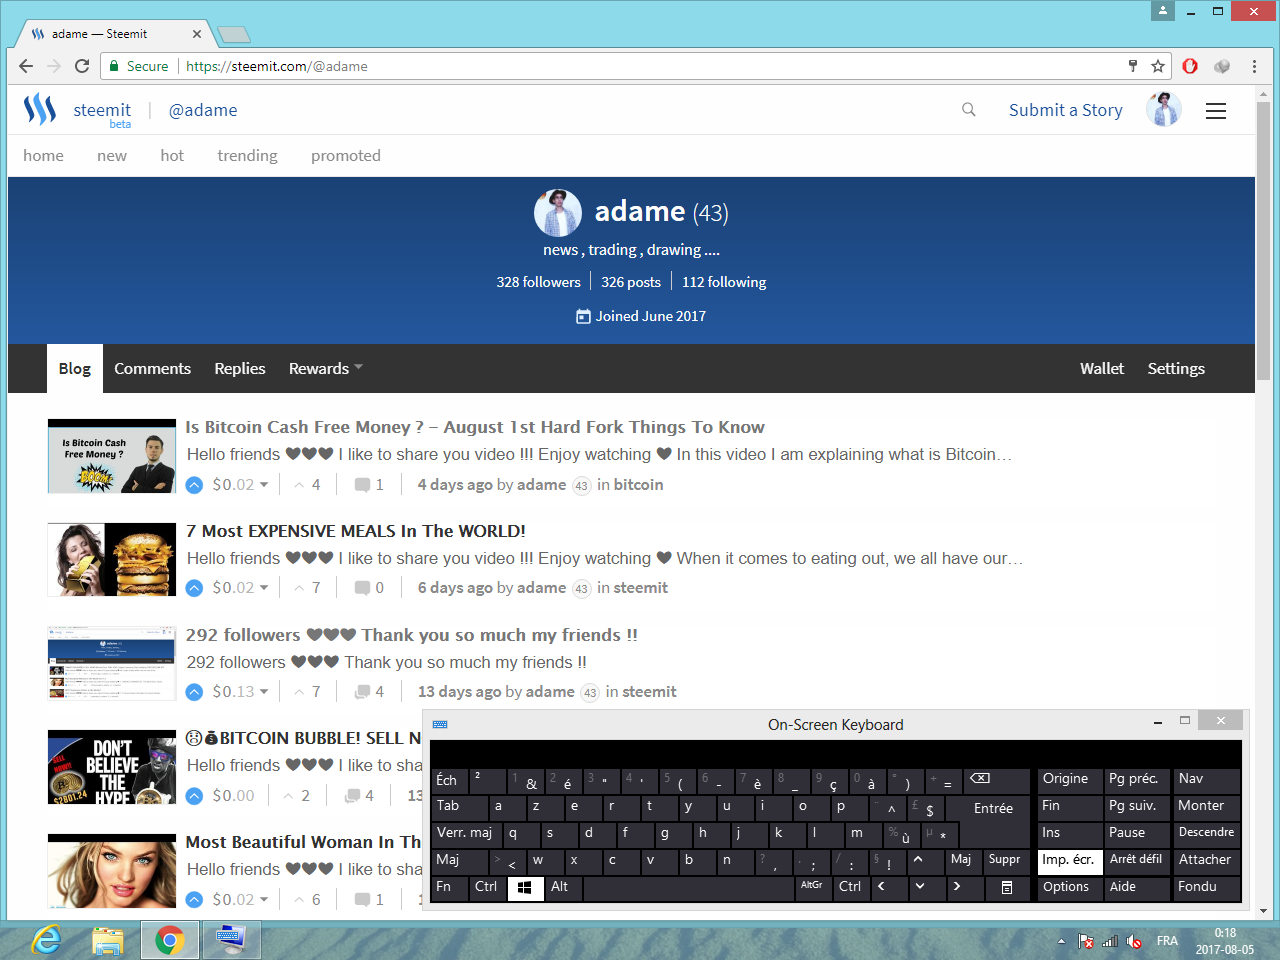Open the trending feed tab

pyautogui.click(x=247, y=155)
